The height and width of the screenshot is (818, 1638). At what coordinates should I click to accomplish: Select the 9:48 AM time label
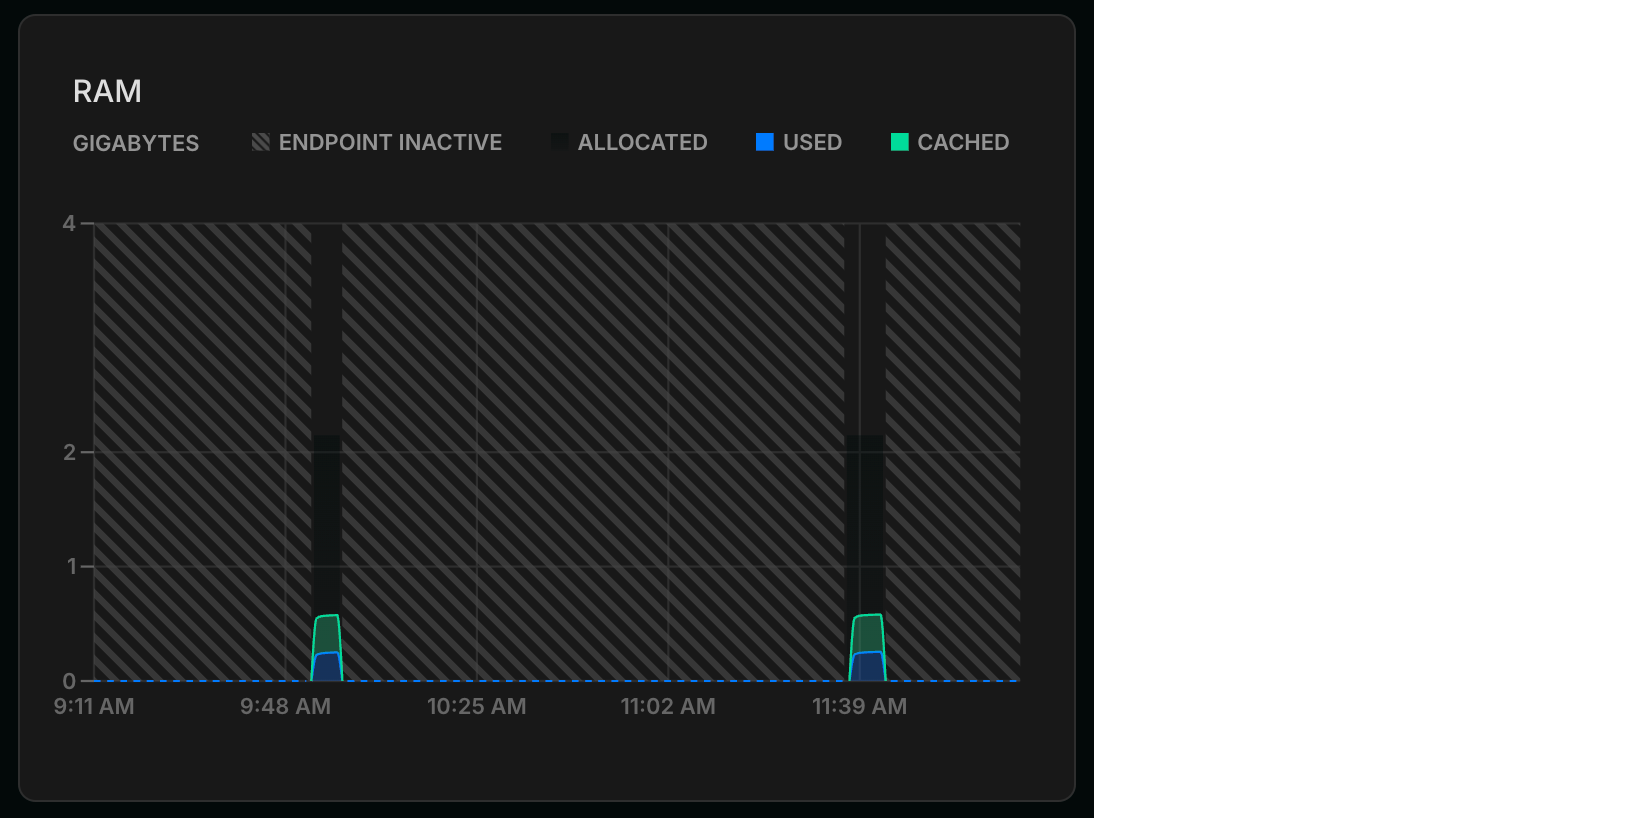(285, 706)
